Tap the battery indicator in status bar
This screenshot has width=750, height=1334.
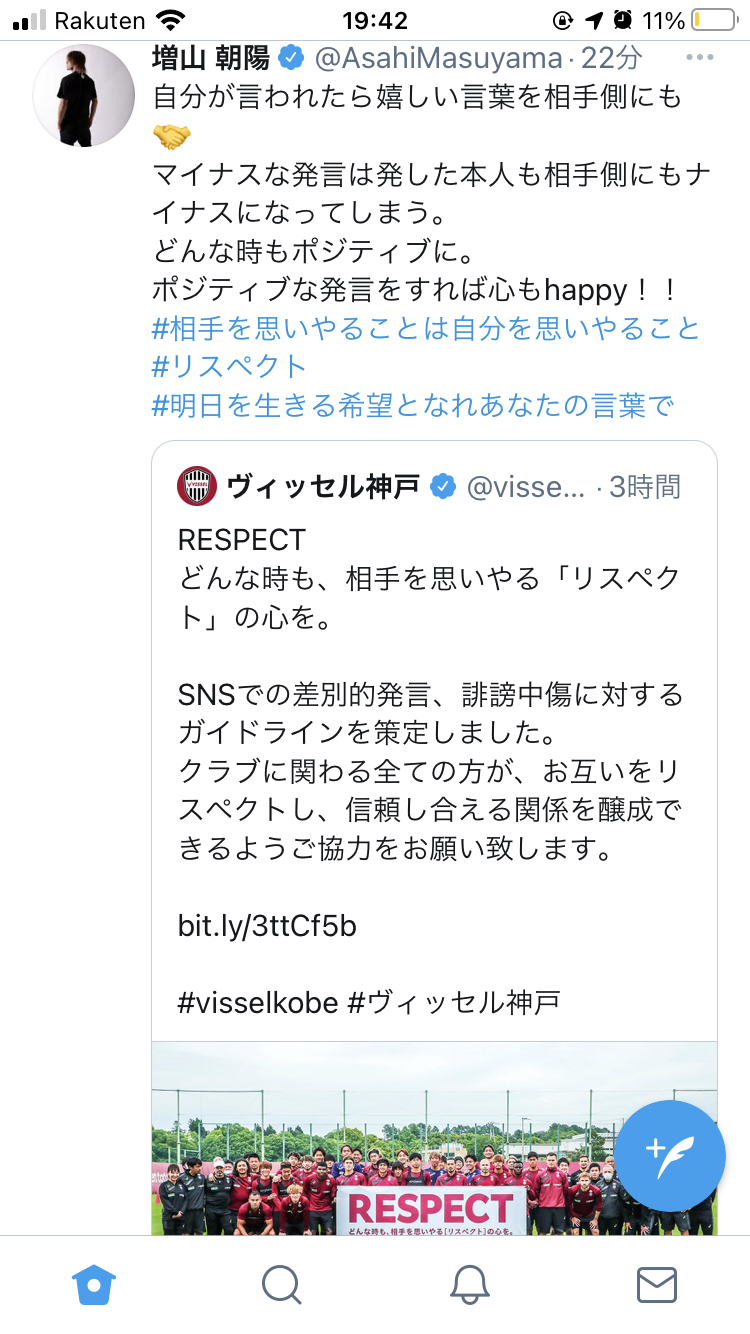(712, 20)
